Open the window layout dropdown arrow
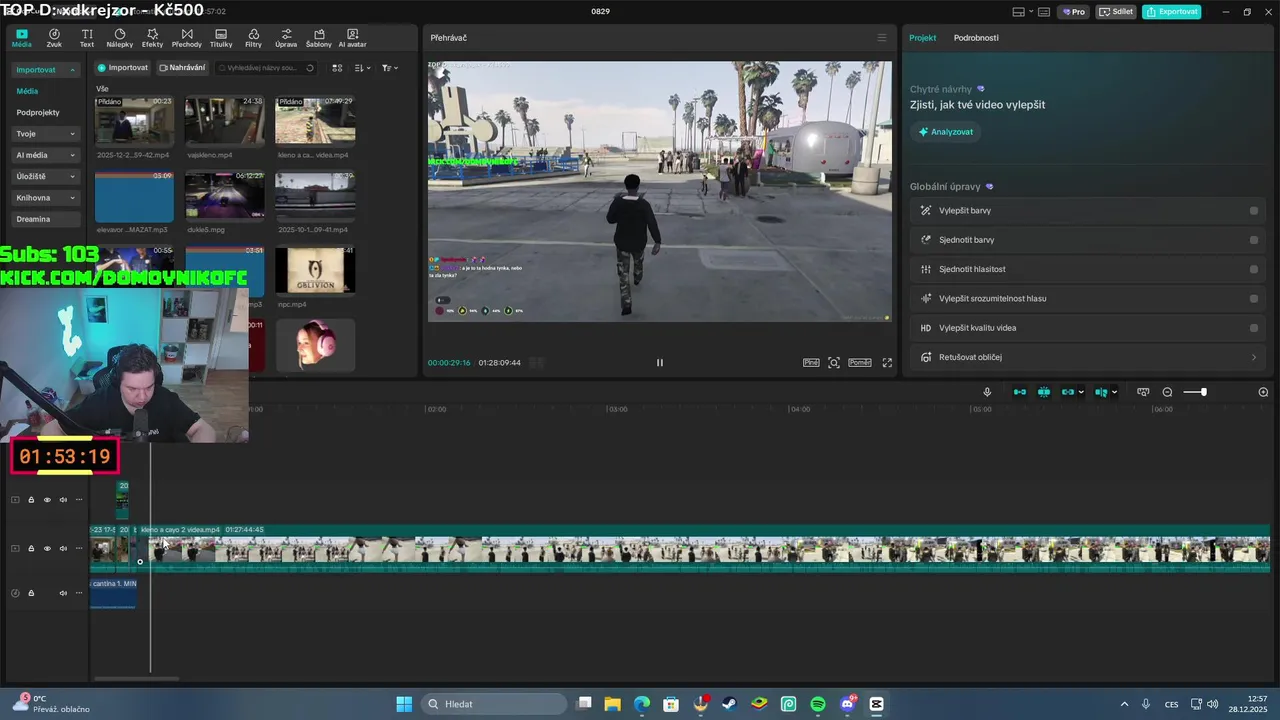This screenshot has height=720, width=1280. click(x=1031, y=12)
